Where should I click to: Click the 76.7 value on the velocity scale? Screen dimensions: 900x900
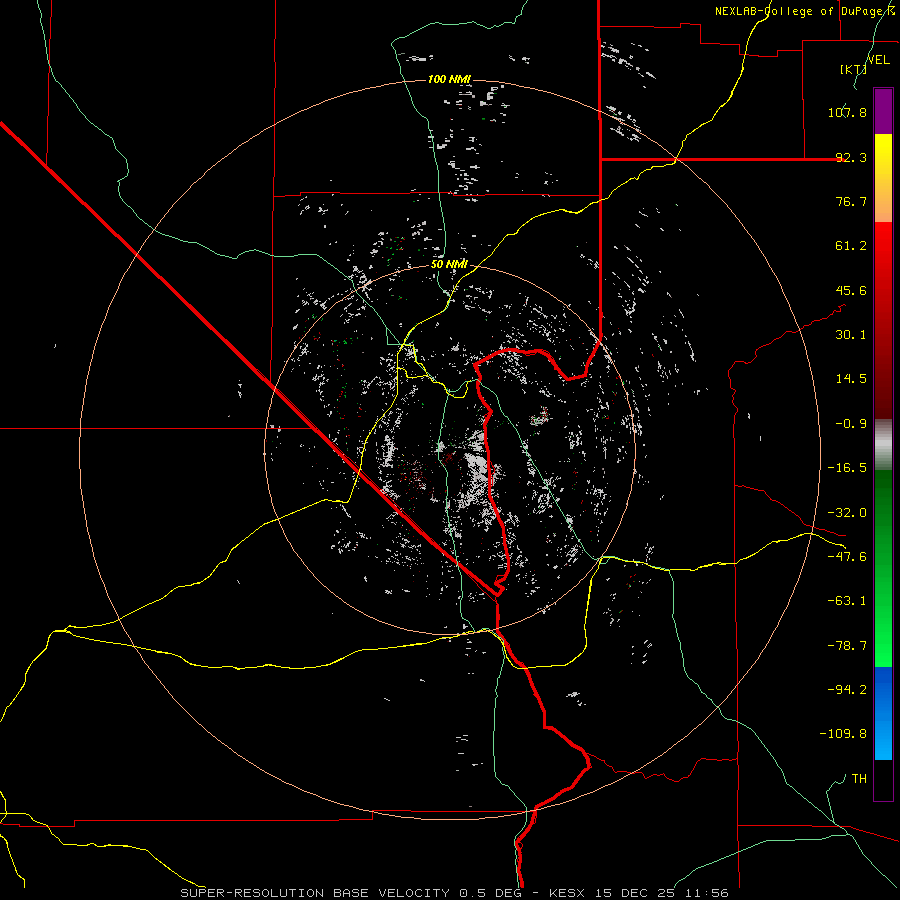851,201
